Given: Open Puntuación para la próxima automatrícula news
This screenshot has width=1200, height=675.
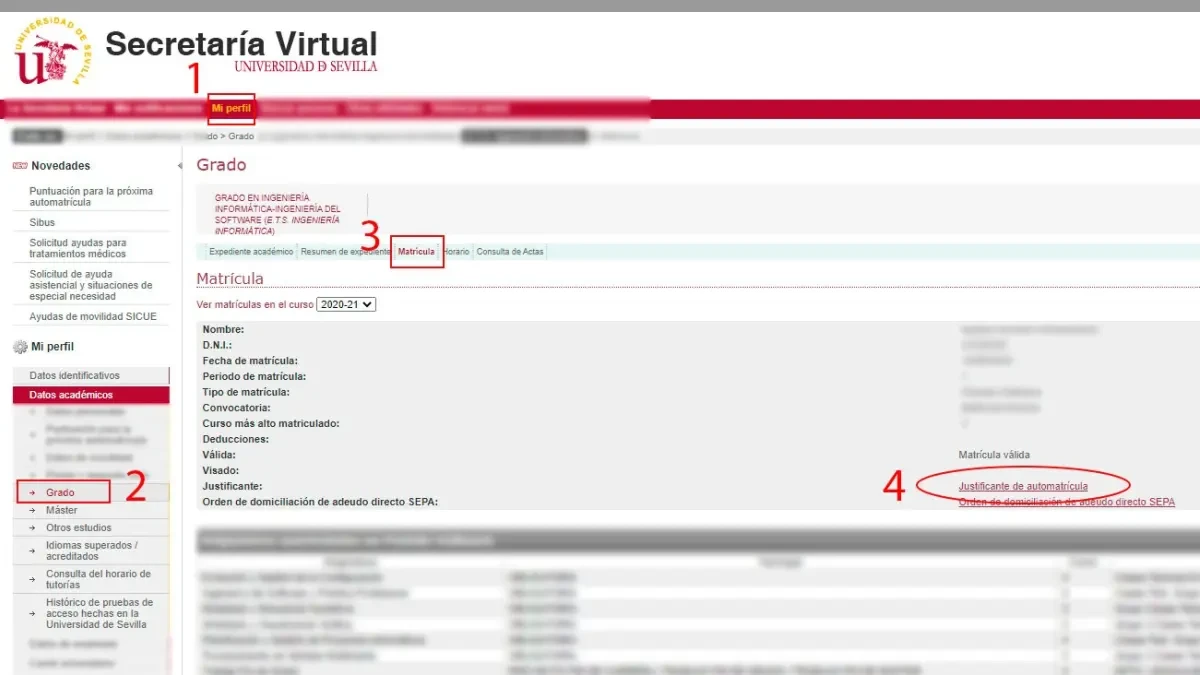Looking at the screenshot, I should tap(91, 196).
